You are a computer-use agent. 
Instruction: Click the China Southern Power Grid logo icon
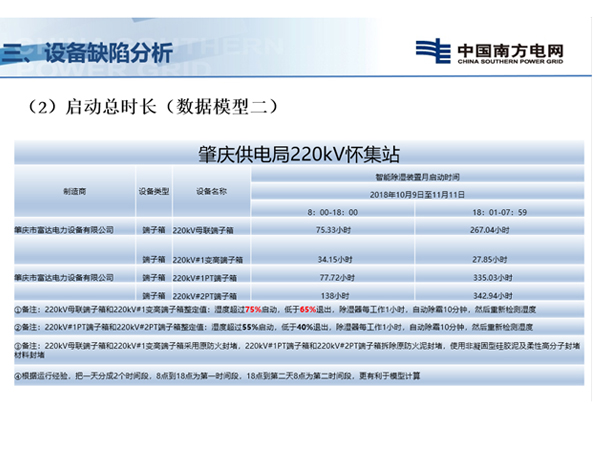433,51
